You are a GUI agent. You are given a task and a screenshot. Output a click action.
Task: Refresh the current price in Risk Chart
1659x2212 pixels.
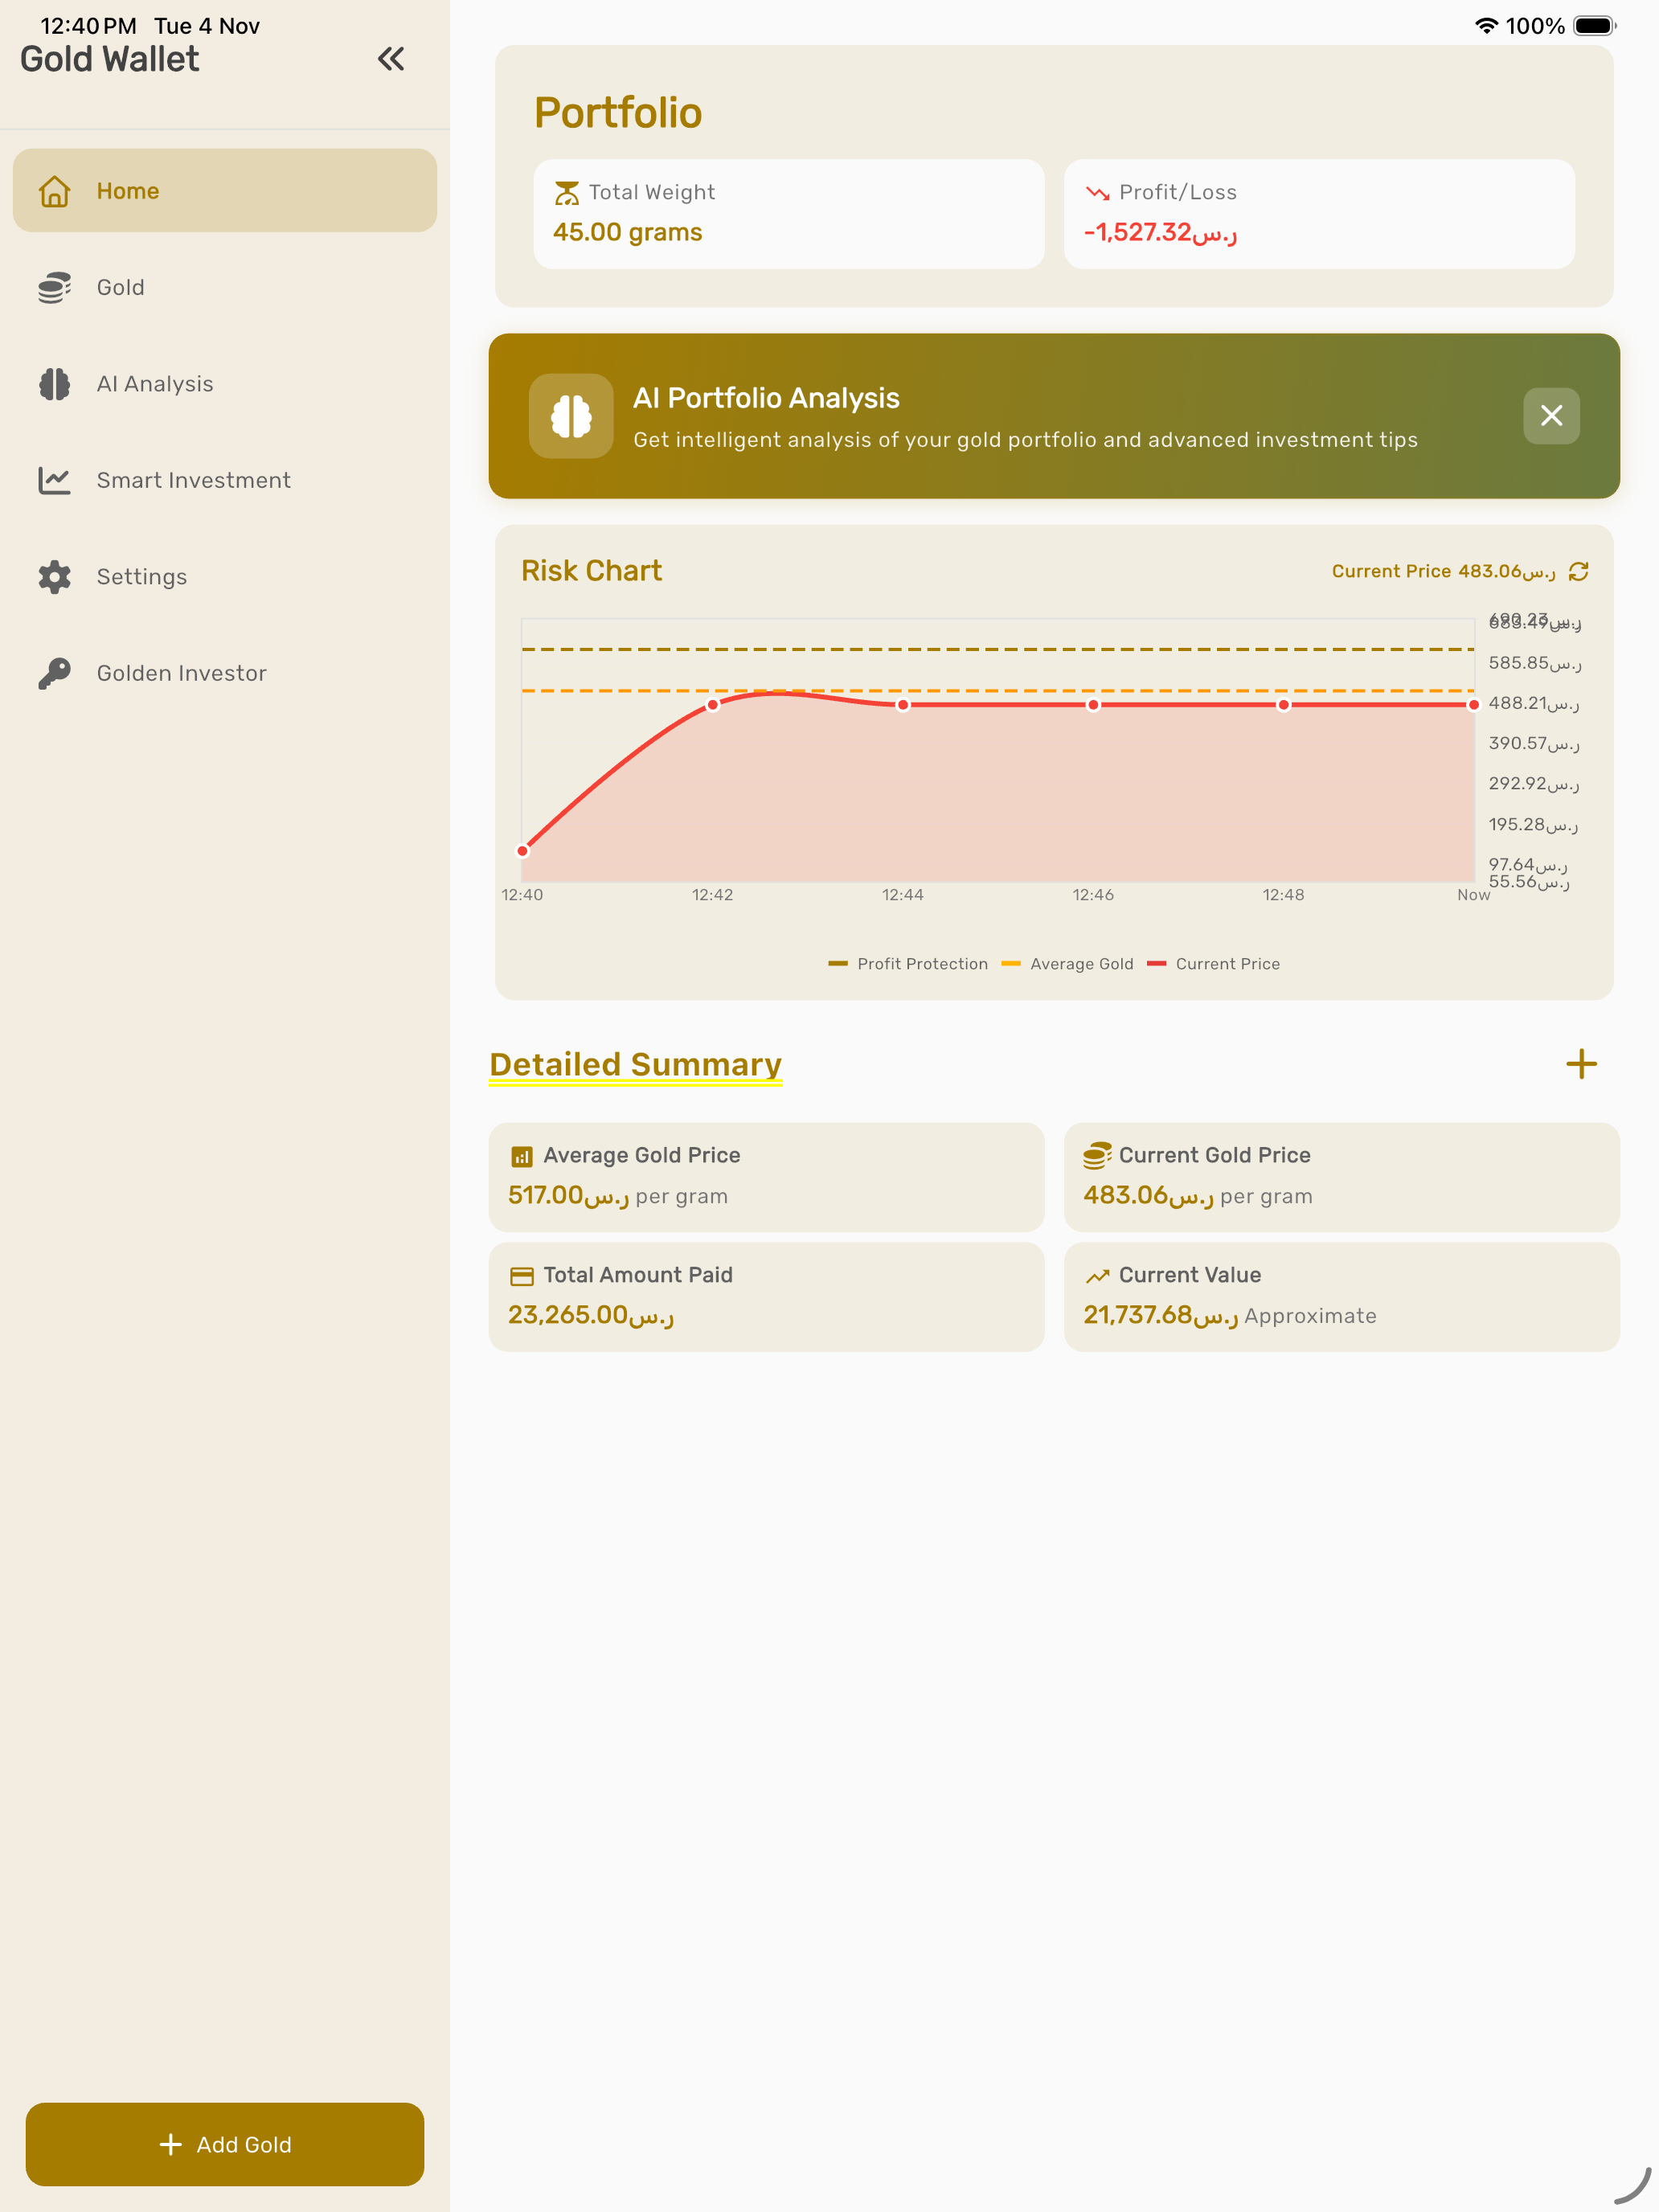1578,571
